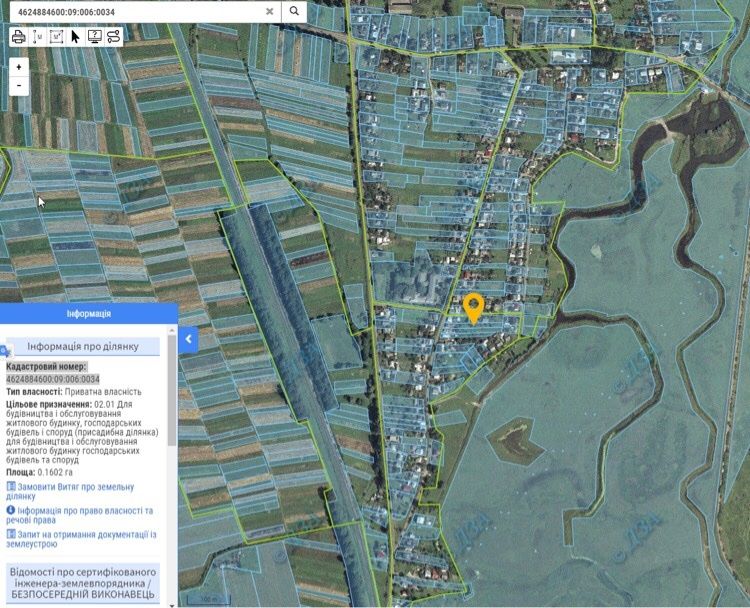The width and height of the screenshot is (750, 608).
Task: Click the Відомості про сертифікованого інженера heading
Action: coord(83,583)
